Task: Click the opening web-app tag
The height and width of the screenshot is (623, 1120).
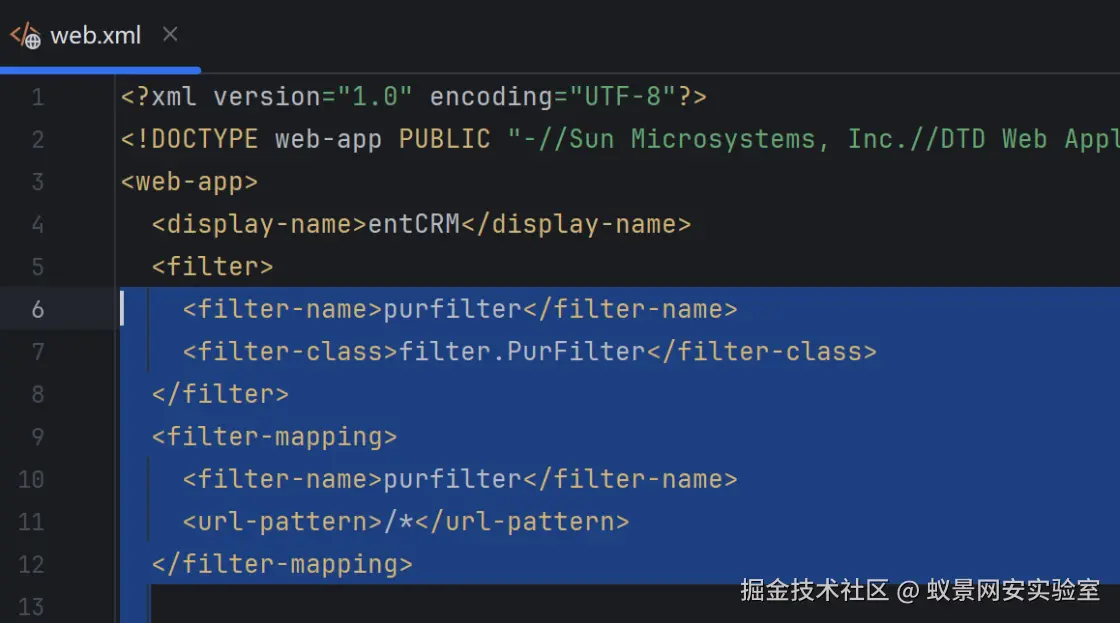Action: pyautogui.click(x=189, y=182)
